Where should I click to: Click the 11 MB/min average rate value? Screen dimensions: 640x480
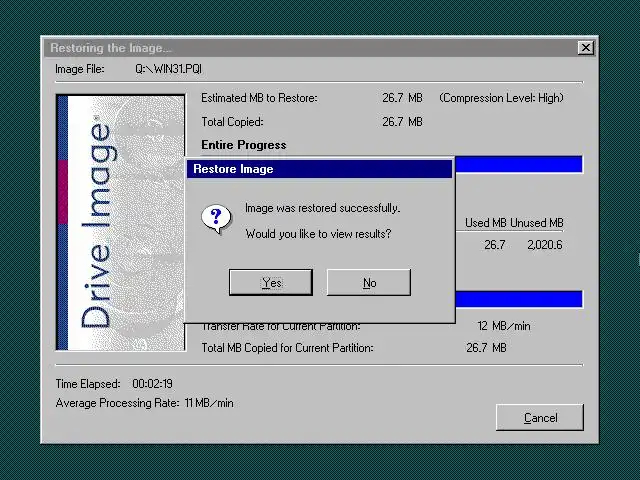pos(209,403)
